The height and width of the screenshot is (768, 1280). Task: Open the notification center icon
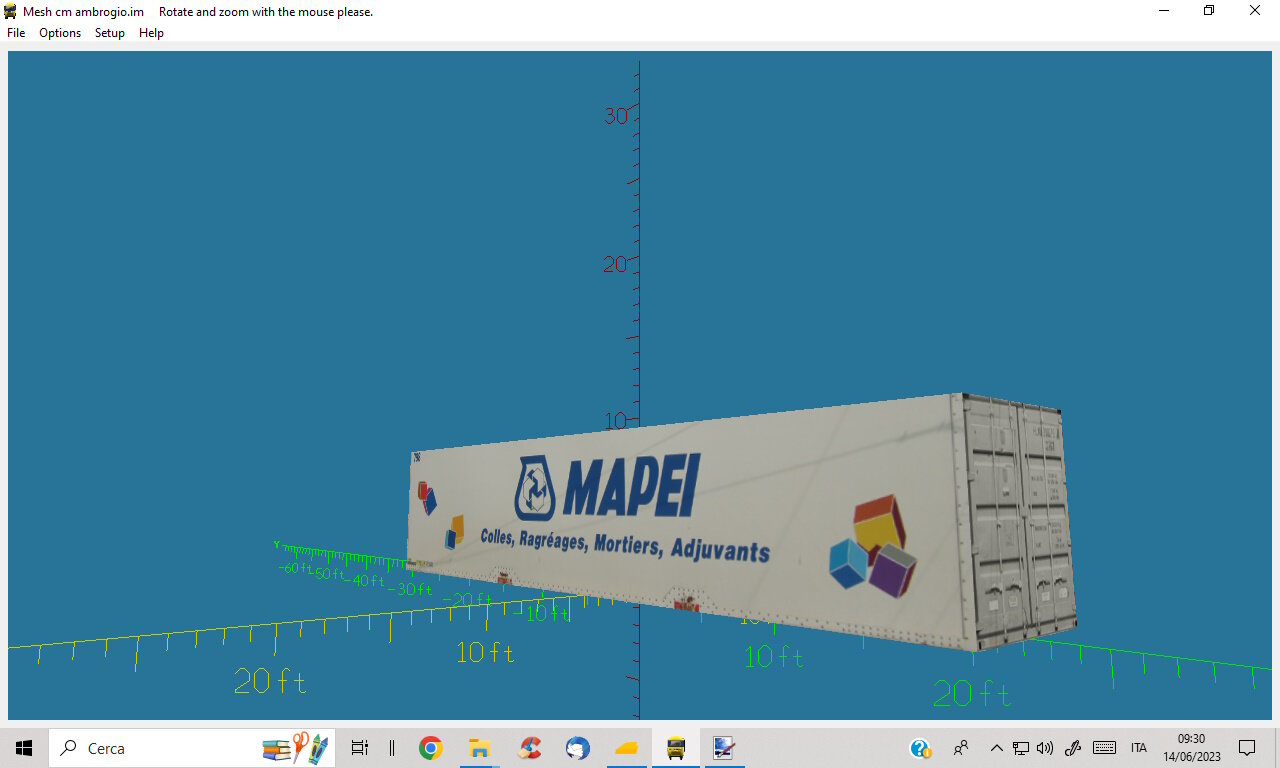1247,748
